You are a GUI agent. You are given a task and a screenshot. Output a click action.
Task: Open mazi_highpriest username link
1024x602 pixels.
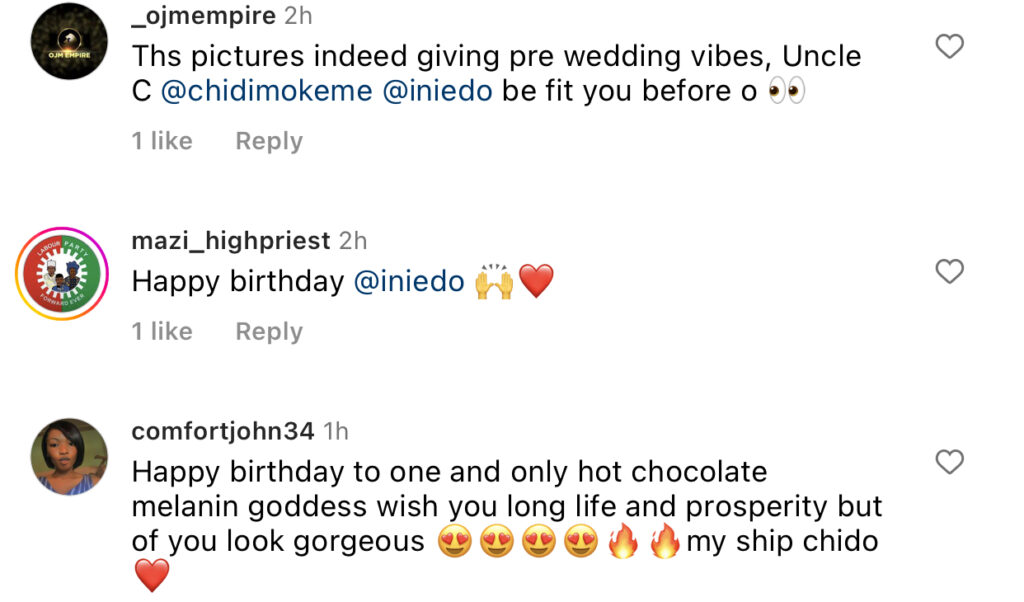[230, 241]
